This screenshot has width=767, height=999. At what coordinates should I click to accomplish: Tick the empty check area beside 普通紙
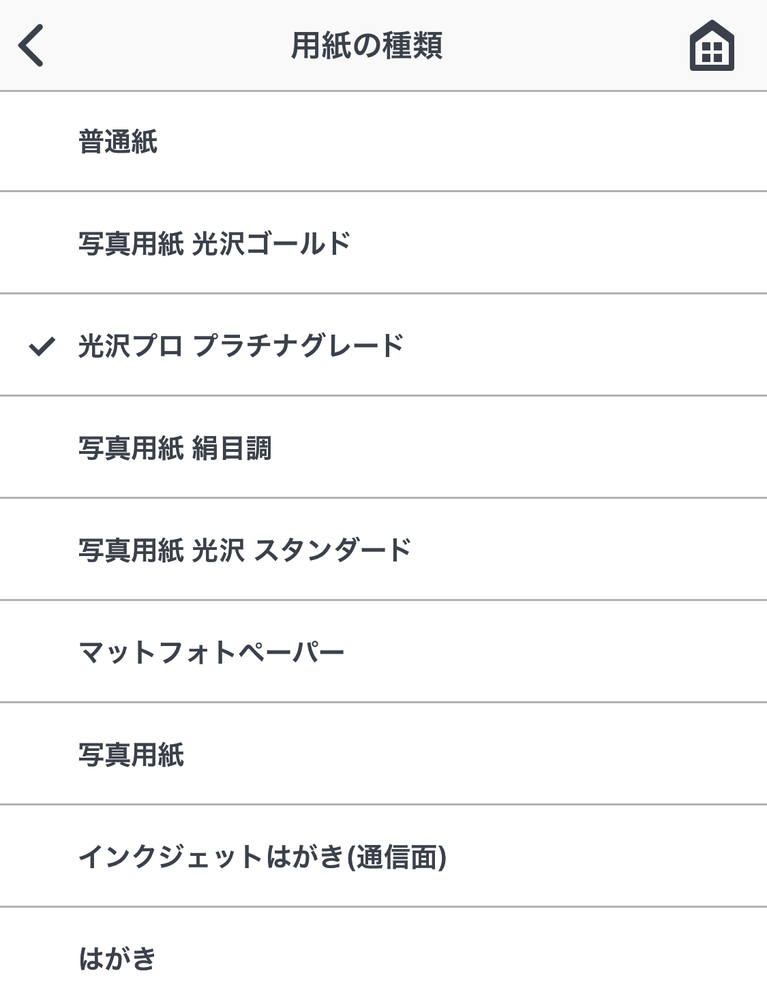coord(42,141)
